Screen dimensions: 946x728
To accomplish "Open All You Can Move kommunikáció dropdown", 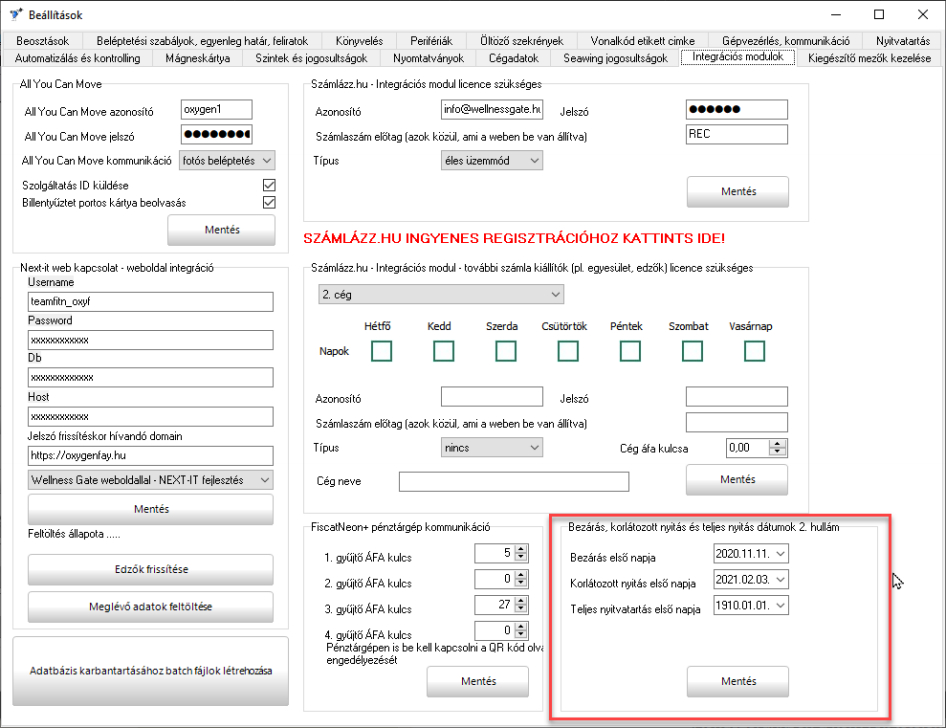I will point(227,160).
